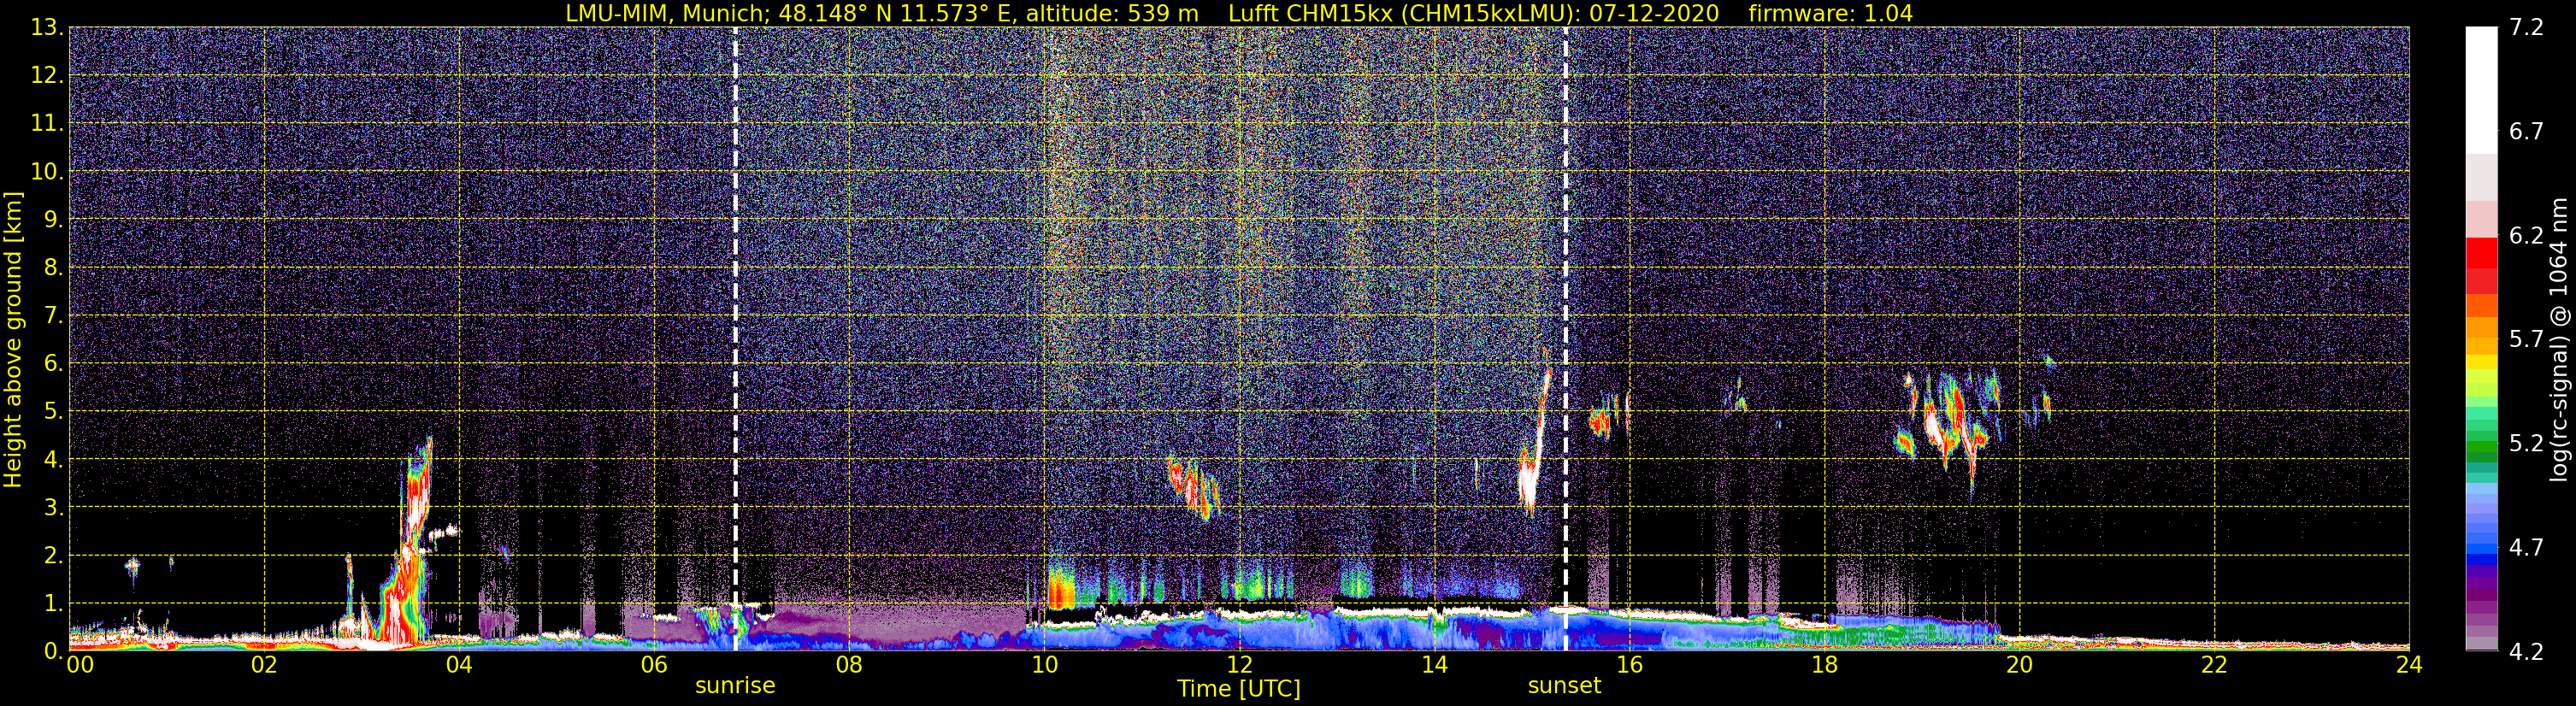Click the colorbar tick label 5.7
This screenshot has width=2576, height=706.
(2526, 339)
